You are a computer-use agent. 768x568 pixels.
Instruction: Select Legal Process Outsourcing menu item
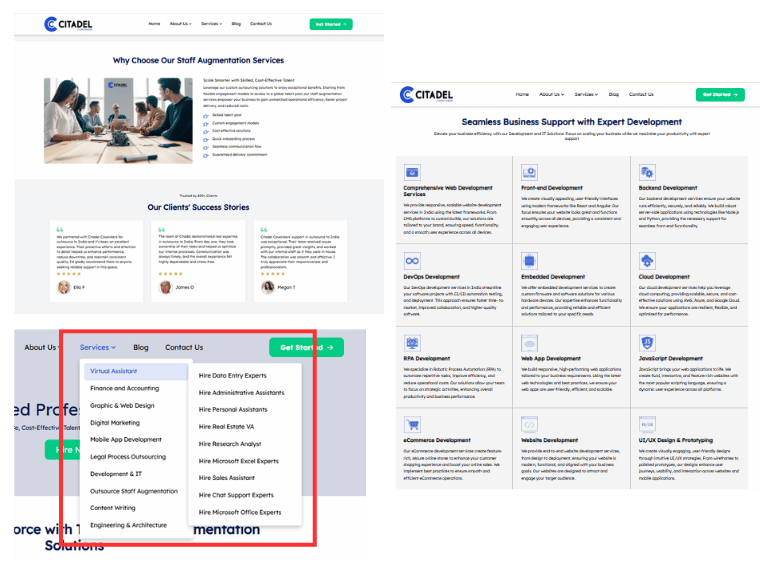(128, 456)
